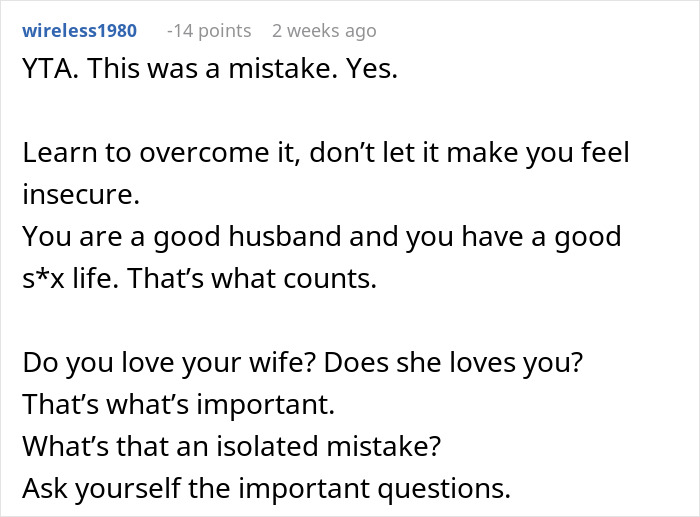Click the line "You are a good husband"

click(322, 237)
